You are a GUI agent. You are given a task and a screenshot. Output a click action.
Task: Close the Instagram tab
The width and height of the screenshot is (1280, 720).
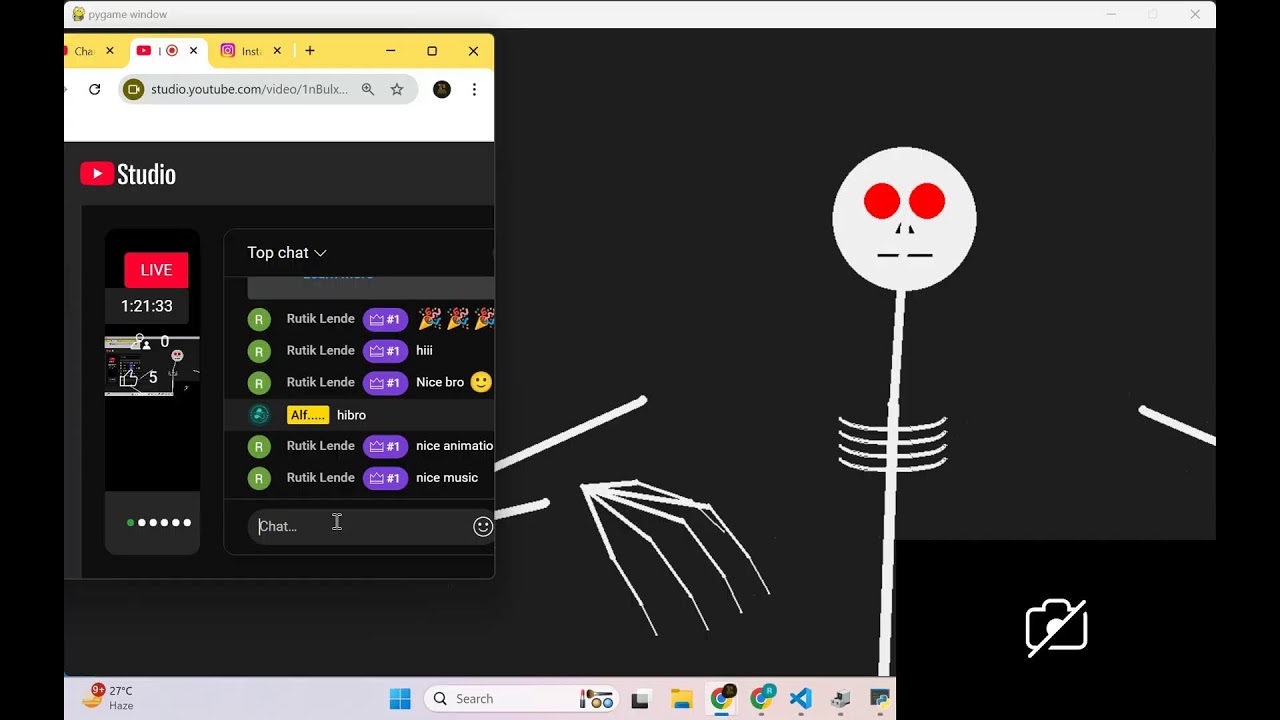click(x=277, y=51)
